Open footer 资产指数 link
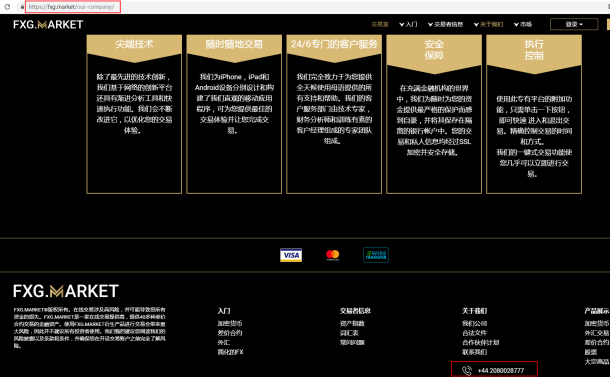 tap(352, 323)
